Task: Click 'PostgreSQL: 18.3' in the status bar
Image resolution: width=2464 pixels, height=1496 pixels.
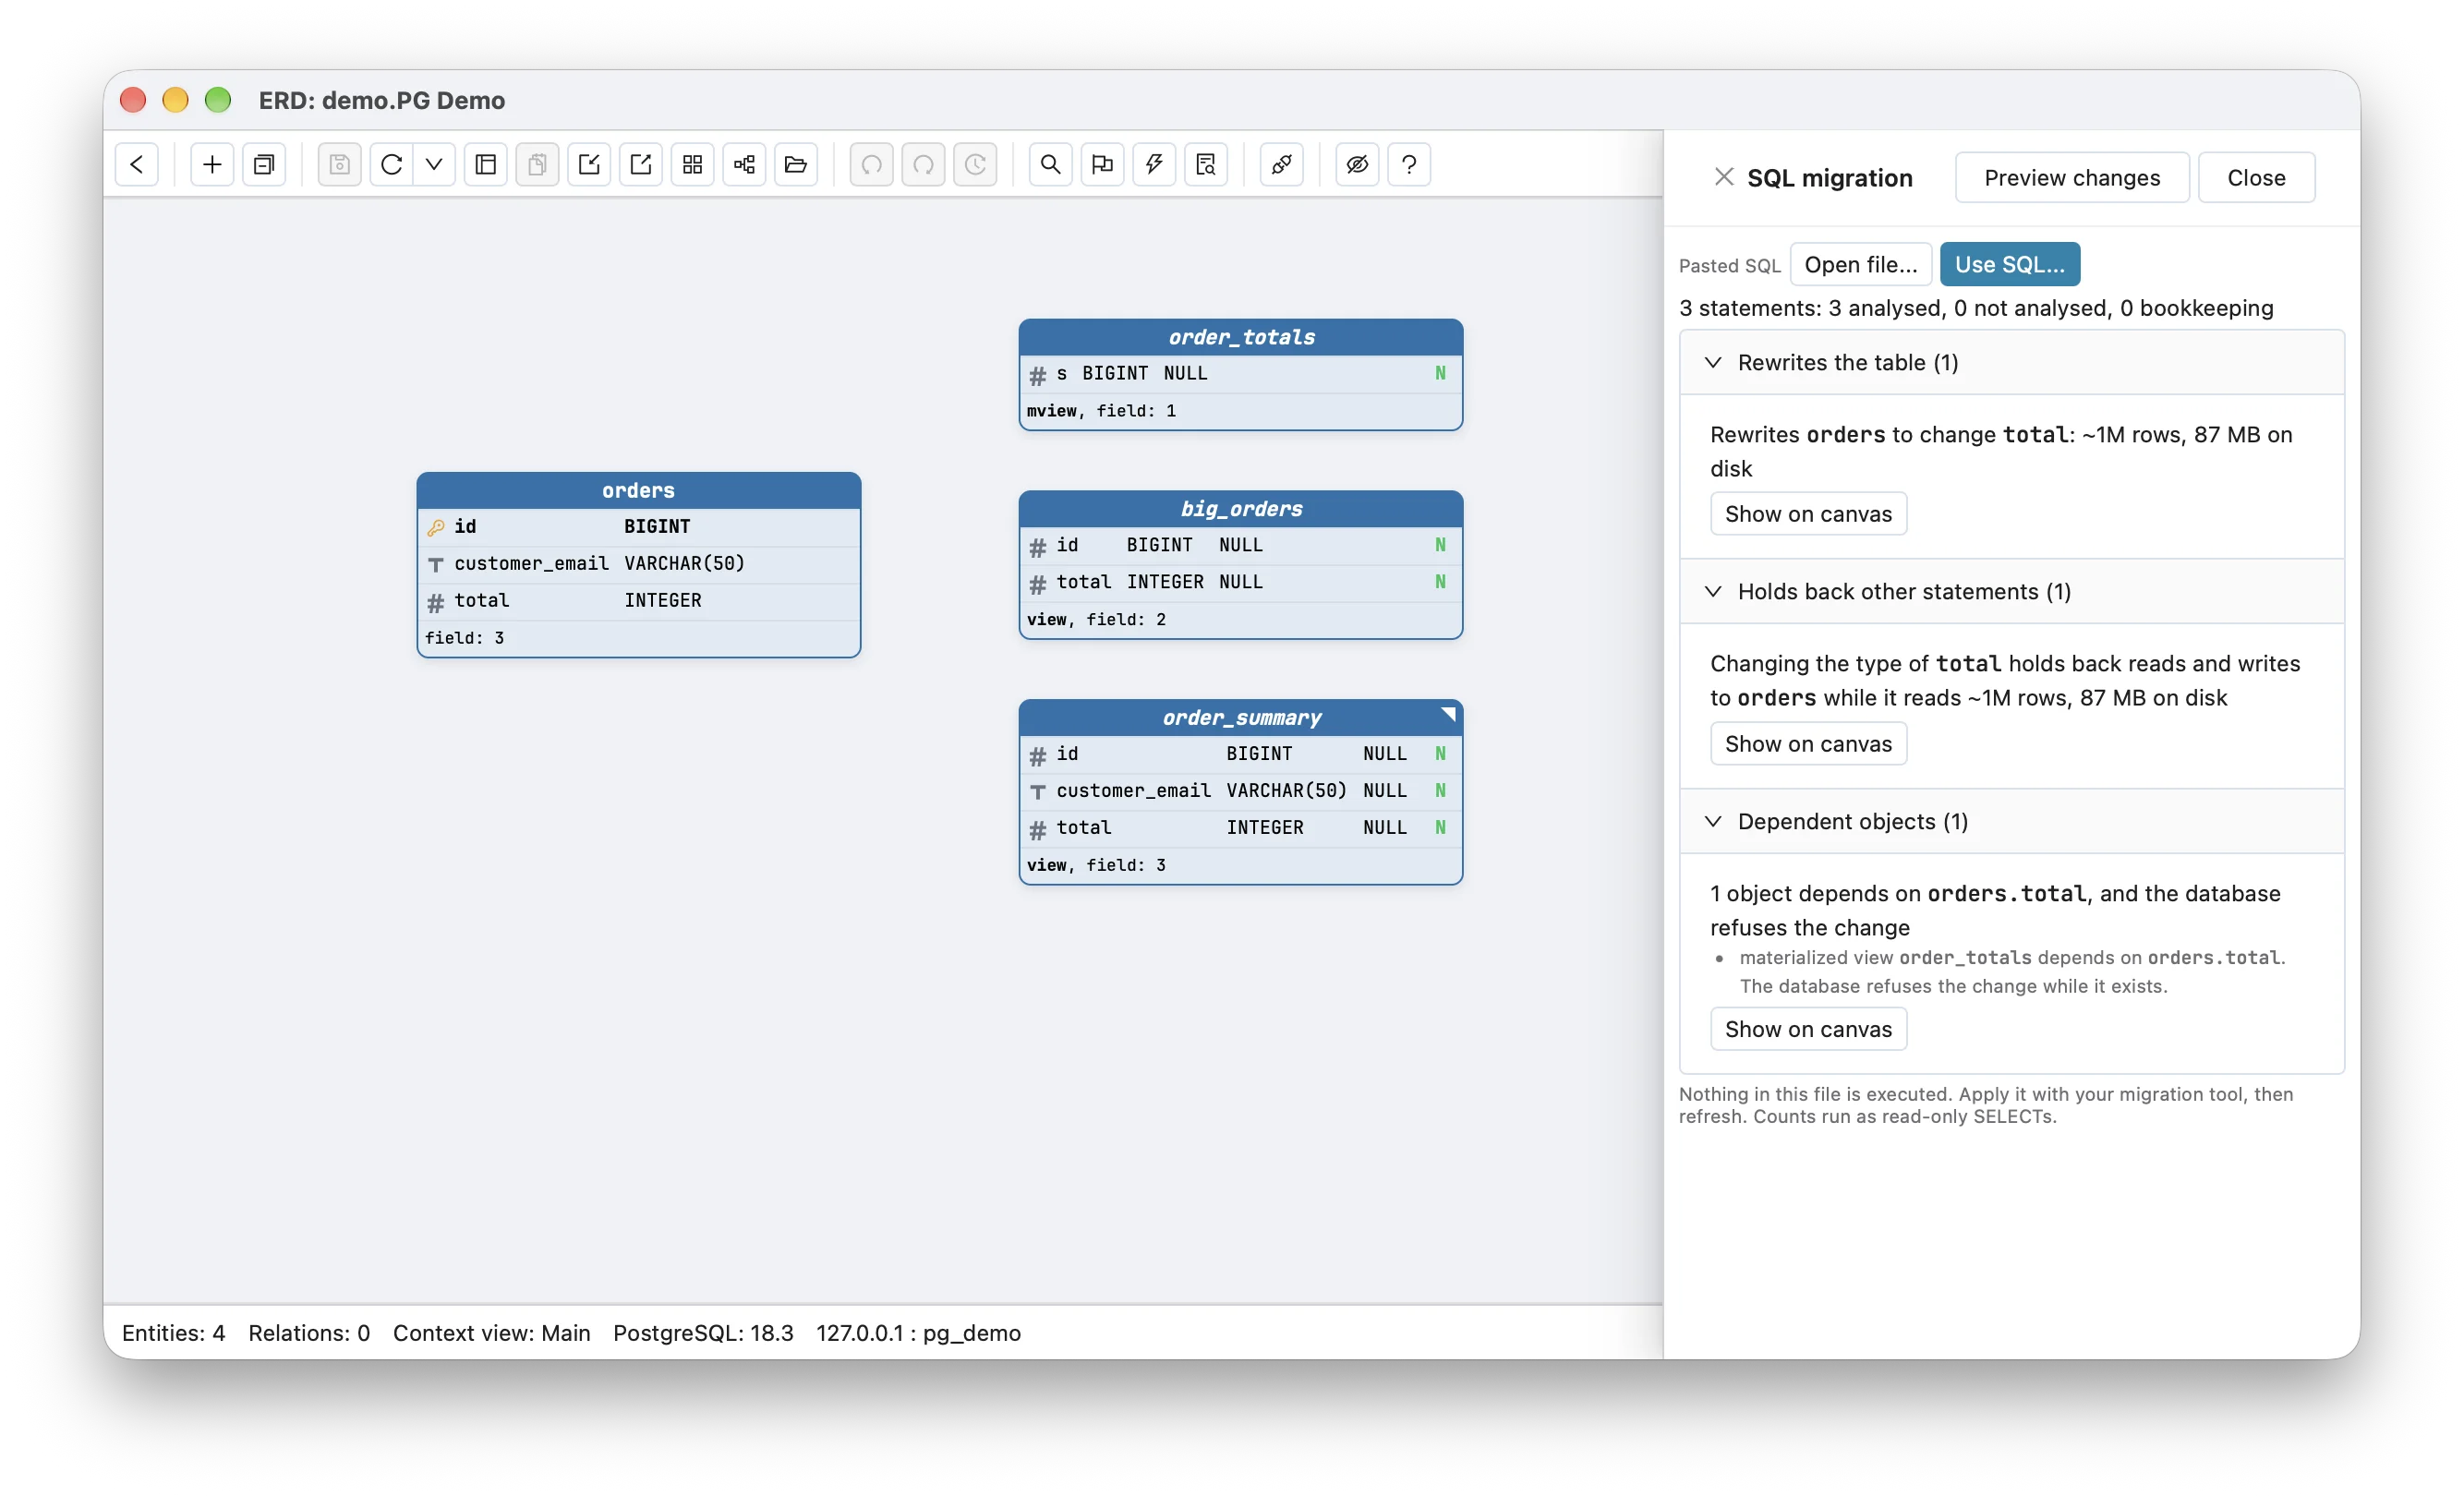Action: point(703,1333)
